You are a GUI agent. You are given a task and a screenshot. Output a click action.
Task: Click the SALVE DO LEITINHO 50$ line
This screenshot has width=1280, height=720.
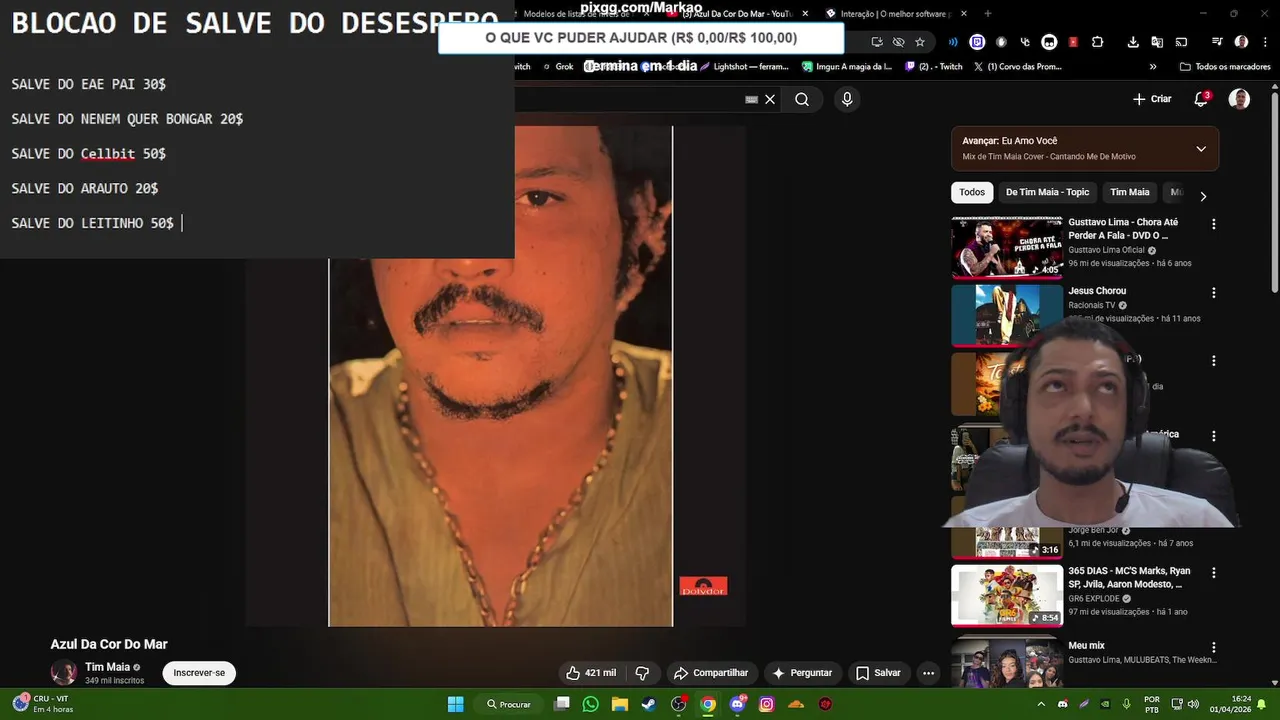pos(92,223)
